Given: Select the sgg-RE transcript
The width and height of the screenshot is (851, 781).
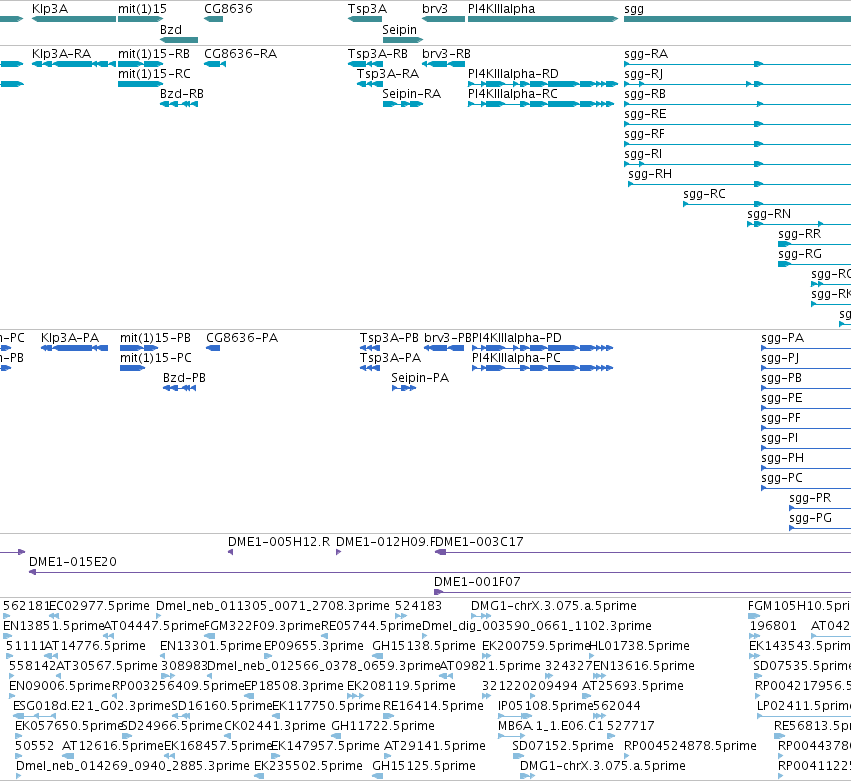Looking at the screenshot, I should pos(738,124).
